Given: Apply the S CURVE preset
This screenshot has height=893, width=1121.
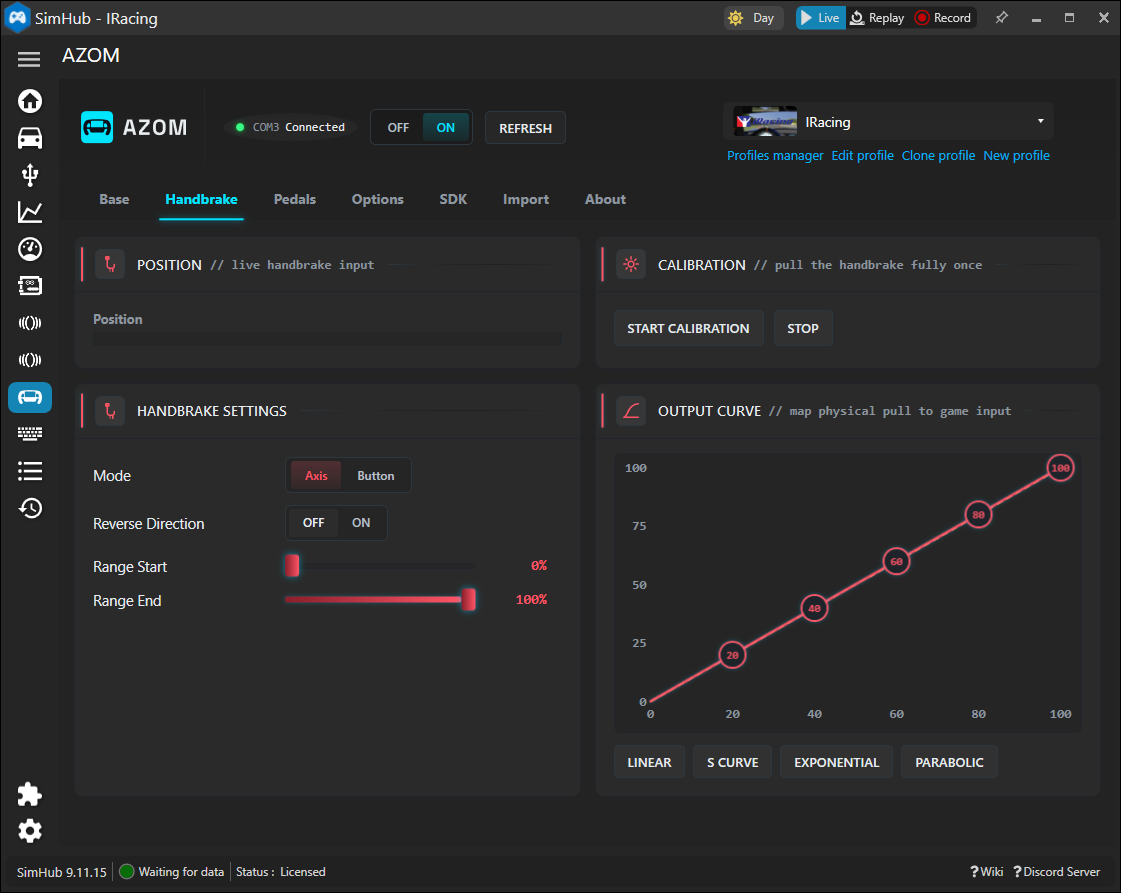Looking at the screenshot, I should click(x=733, y=762).
